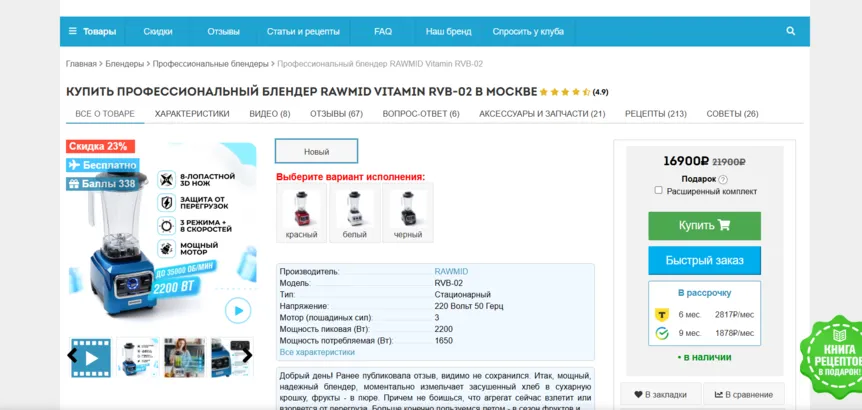This screenshot has width=862, height=410.
Task: Click the product star rating
Action: point(565,92)
